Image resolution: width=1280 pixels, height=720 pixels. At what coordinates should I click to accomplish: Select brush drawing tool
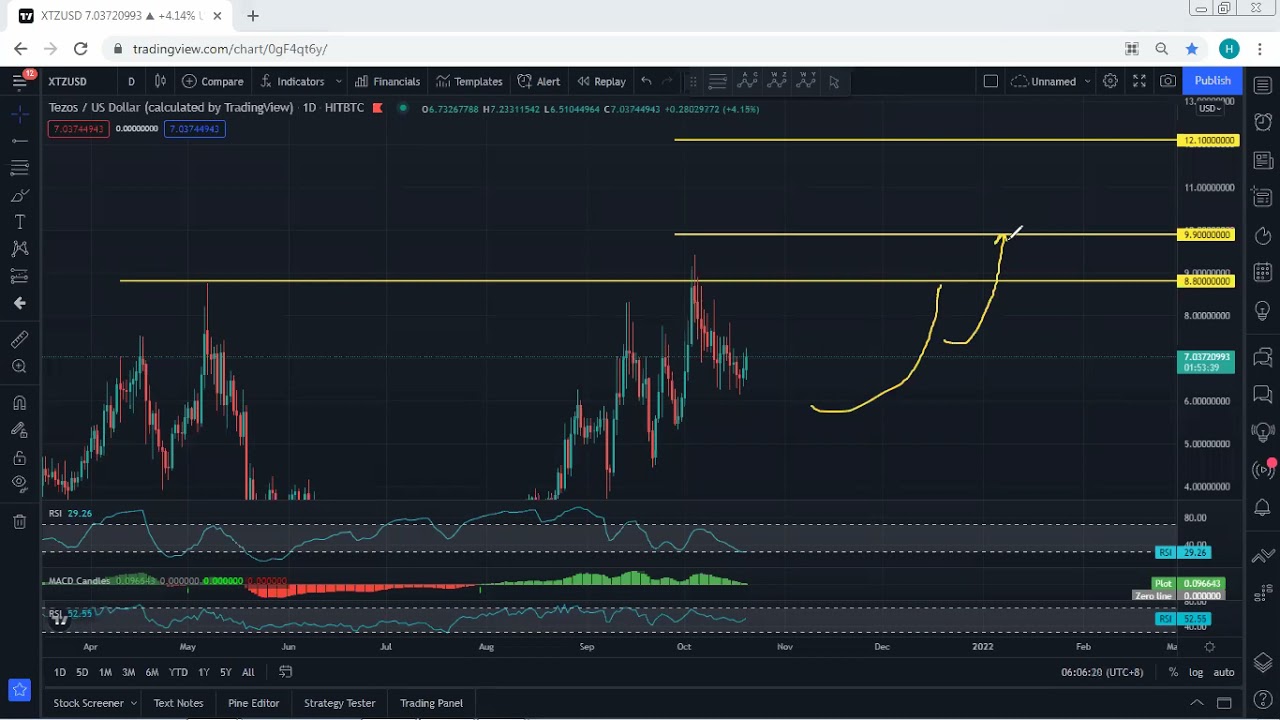(19, 195)
